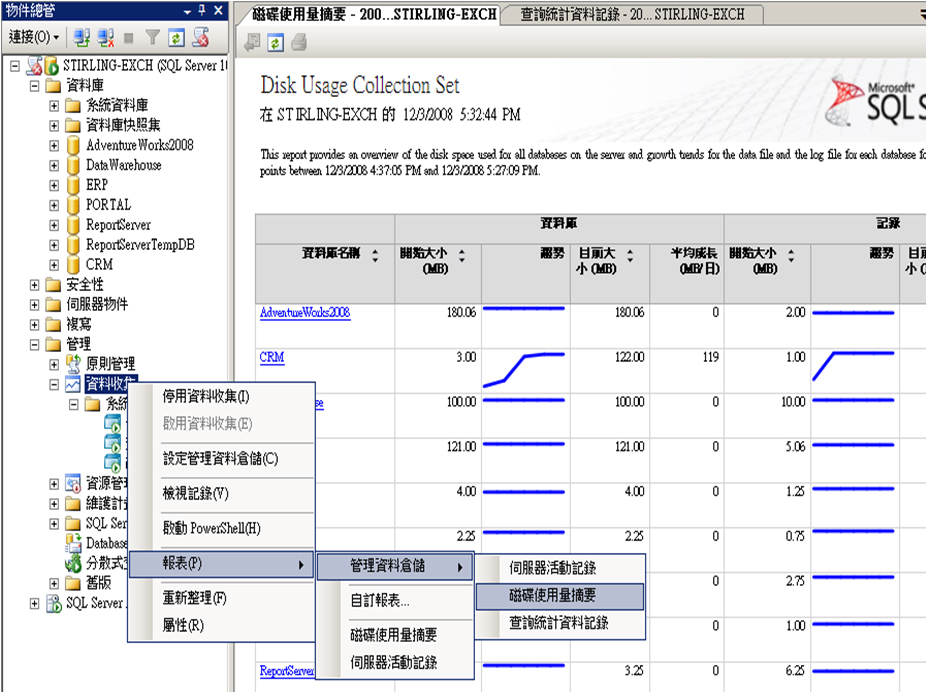Sort by 目前大小 column arrows
The height and width of the screenshot is (693, 927).
pos(630,255)
